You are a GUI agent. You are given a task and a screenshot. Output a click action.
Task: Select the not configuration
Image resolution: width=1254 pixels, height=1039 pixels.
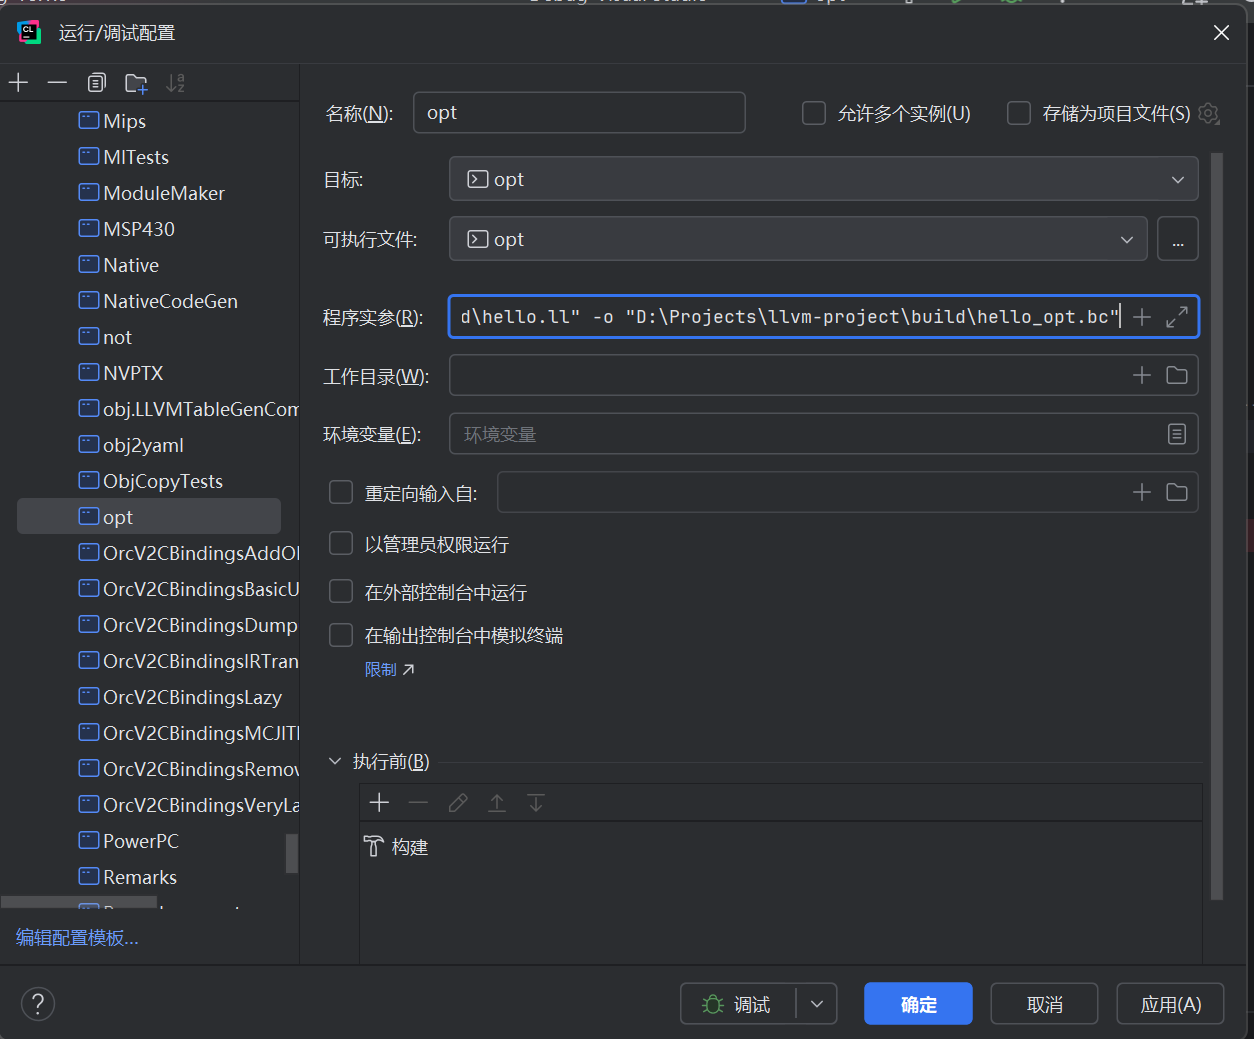pos(105,337)
